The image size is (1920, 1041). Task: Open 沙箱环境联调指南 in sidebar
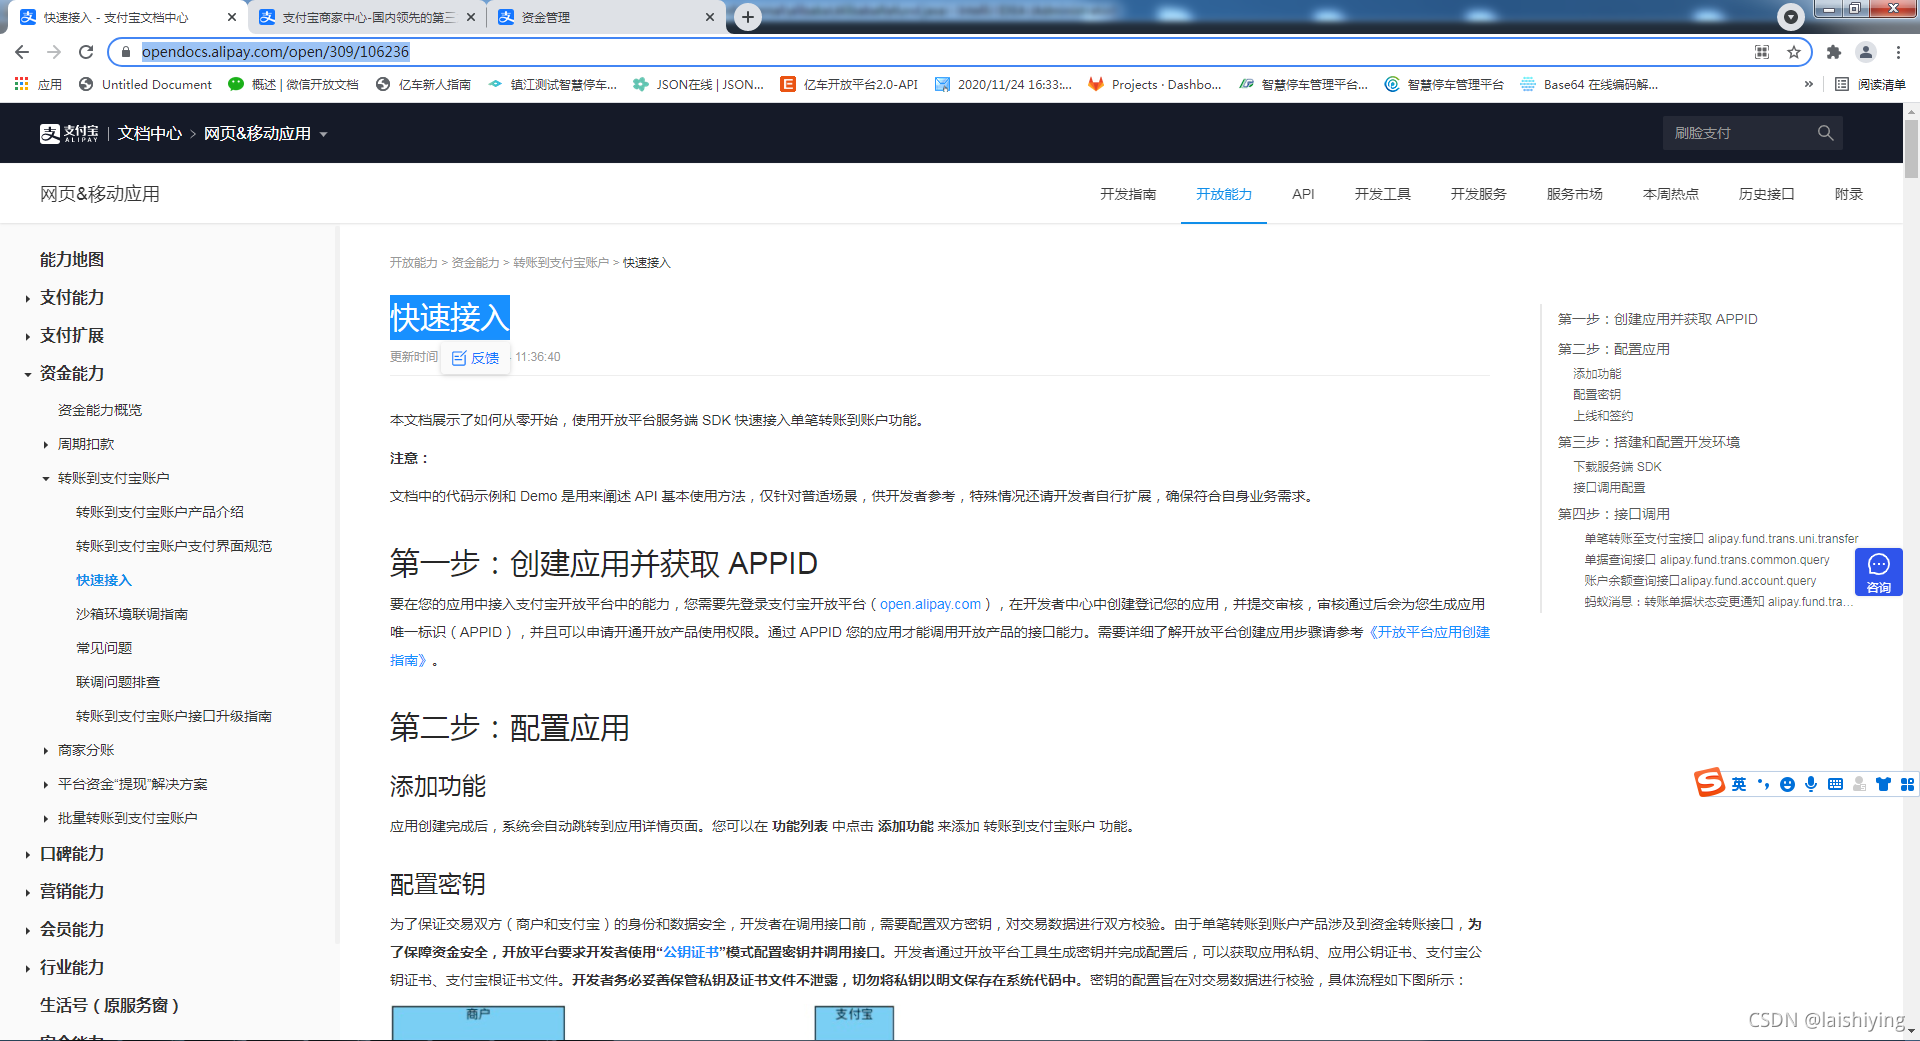click(132, 614)
